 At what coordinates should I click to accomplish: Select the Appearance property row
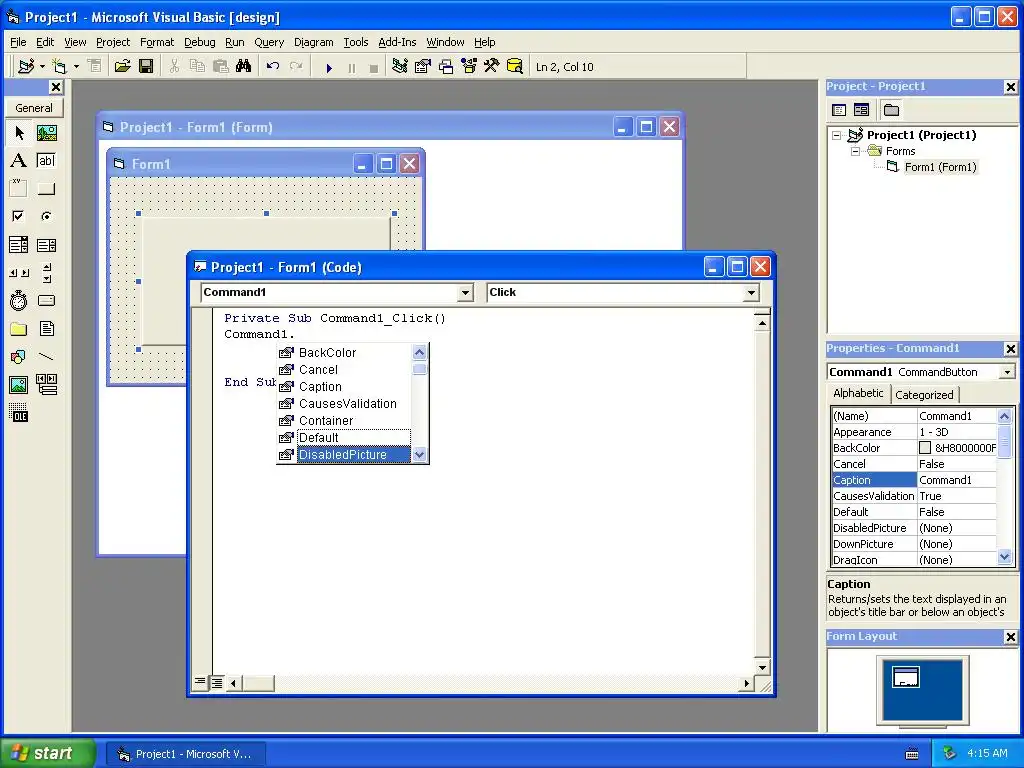[914, 432]
